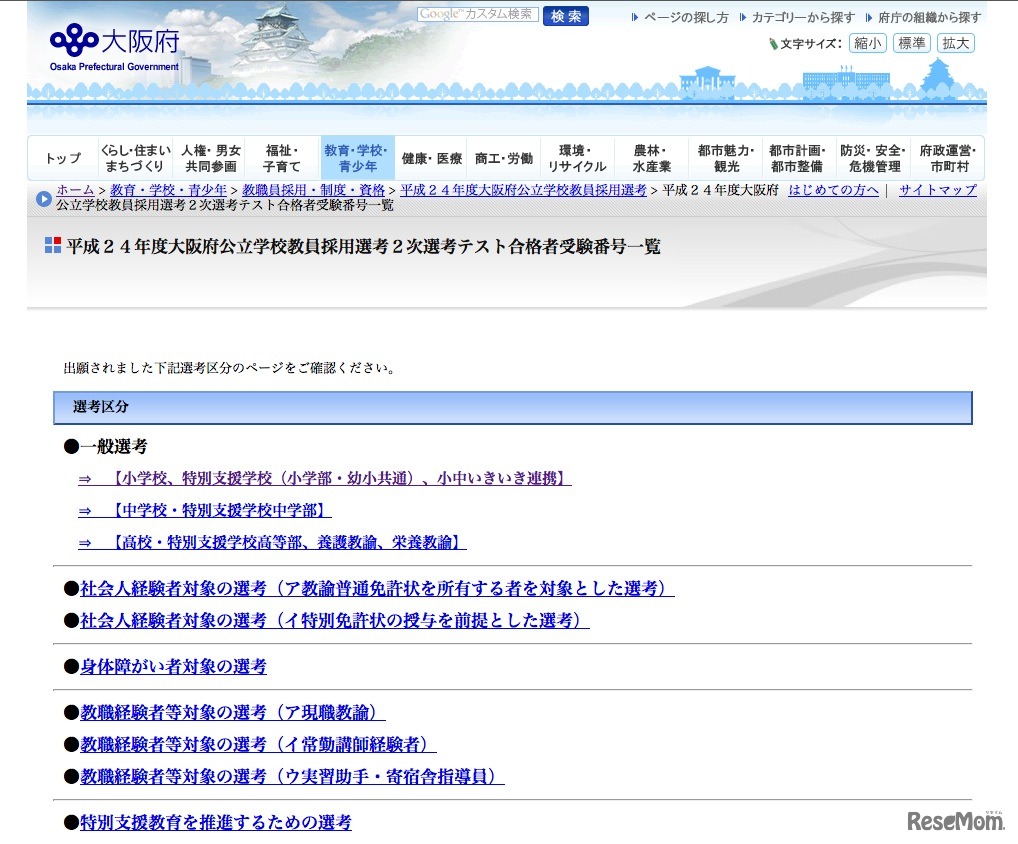
Task: Shrink text size with 縮小 button
Action: click(867, 43)
